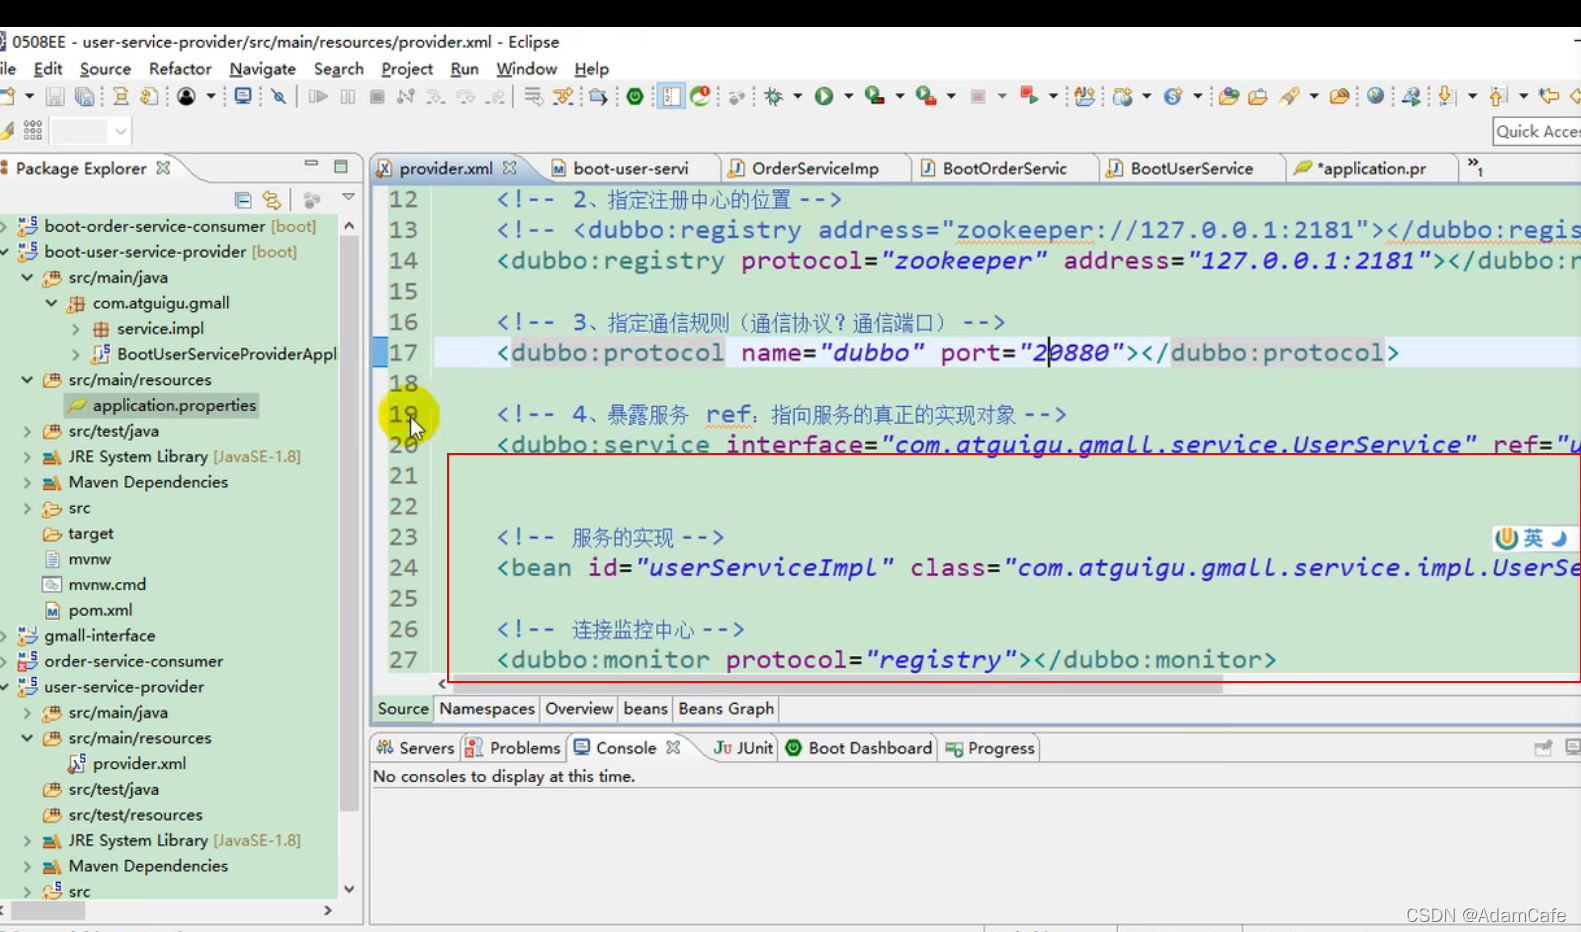This screenshot has width=1581, height=932.
Task: Show hidden editor tabs overflow list
Action: tap(1475, 167)
